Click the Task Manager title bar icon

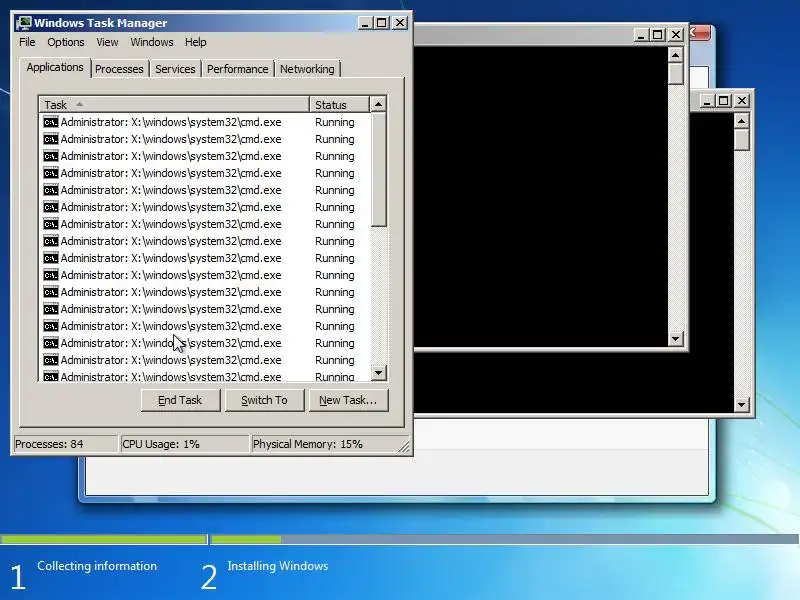23,23
